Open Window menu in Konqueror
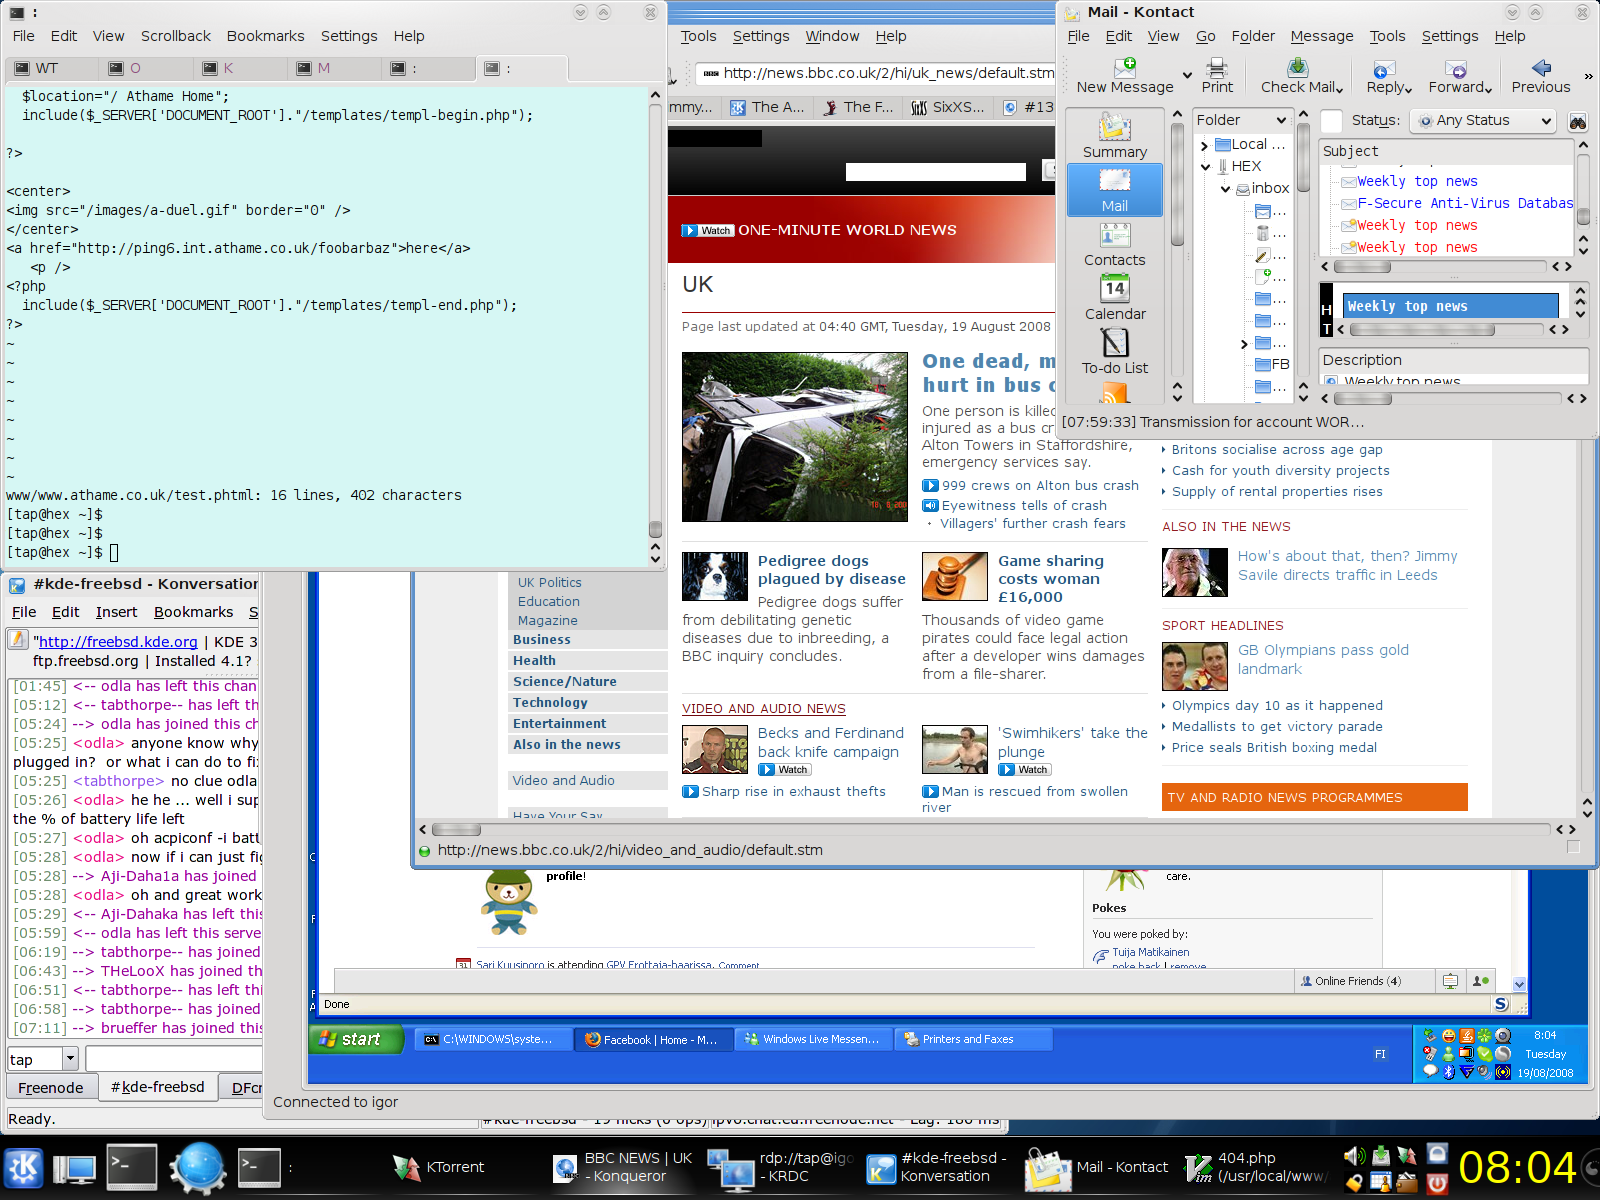Screen dimensions: 1600x1200 (832, 36)
